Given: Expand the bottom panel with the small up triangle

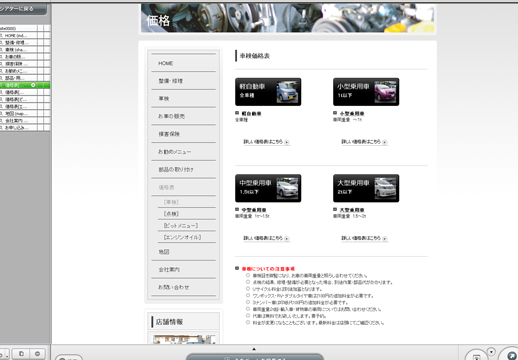Looking at the screenshot, I should pos(254,349).
